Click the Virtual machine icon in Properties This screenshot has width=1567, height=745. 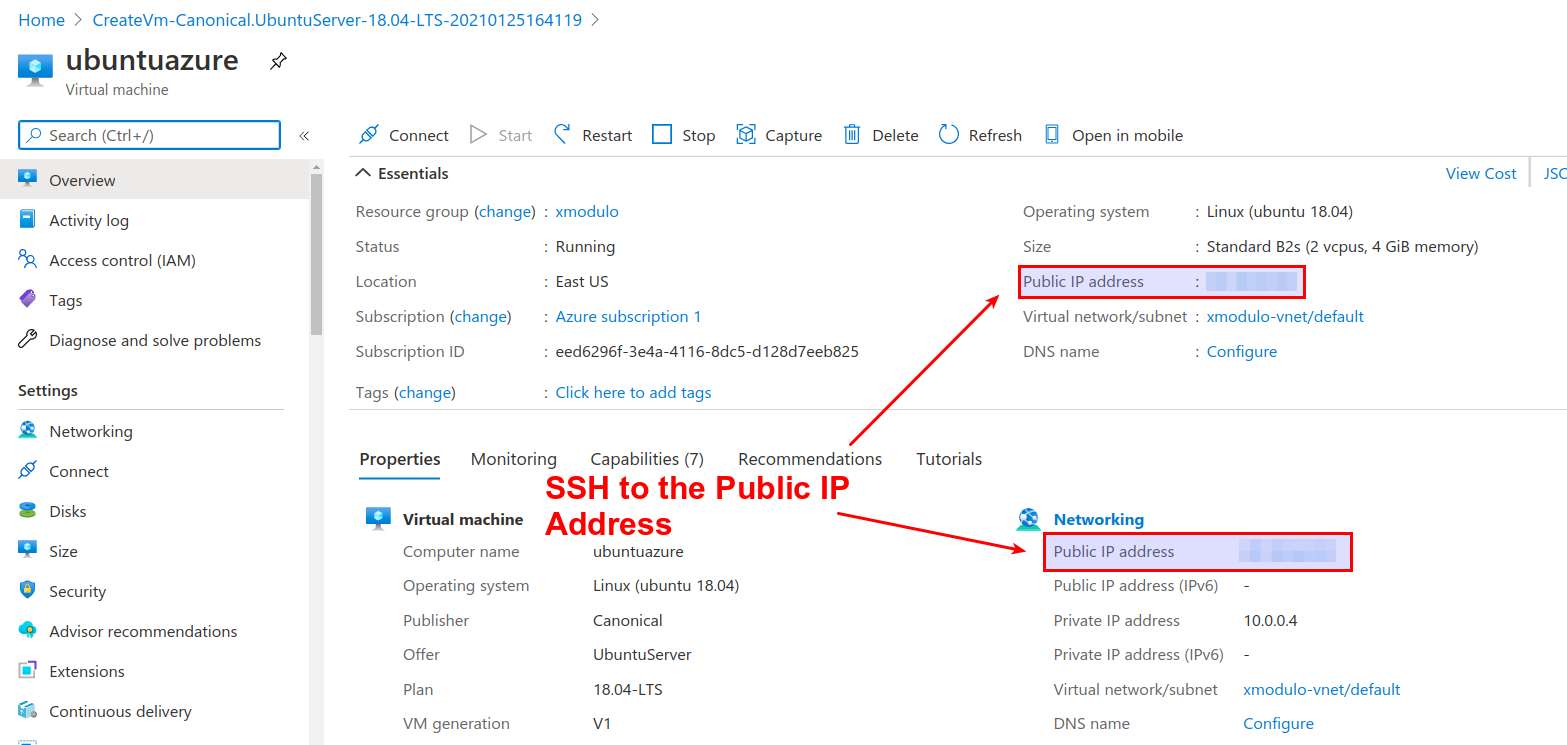(378, 519)
